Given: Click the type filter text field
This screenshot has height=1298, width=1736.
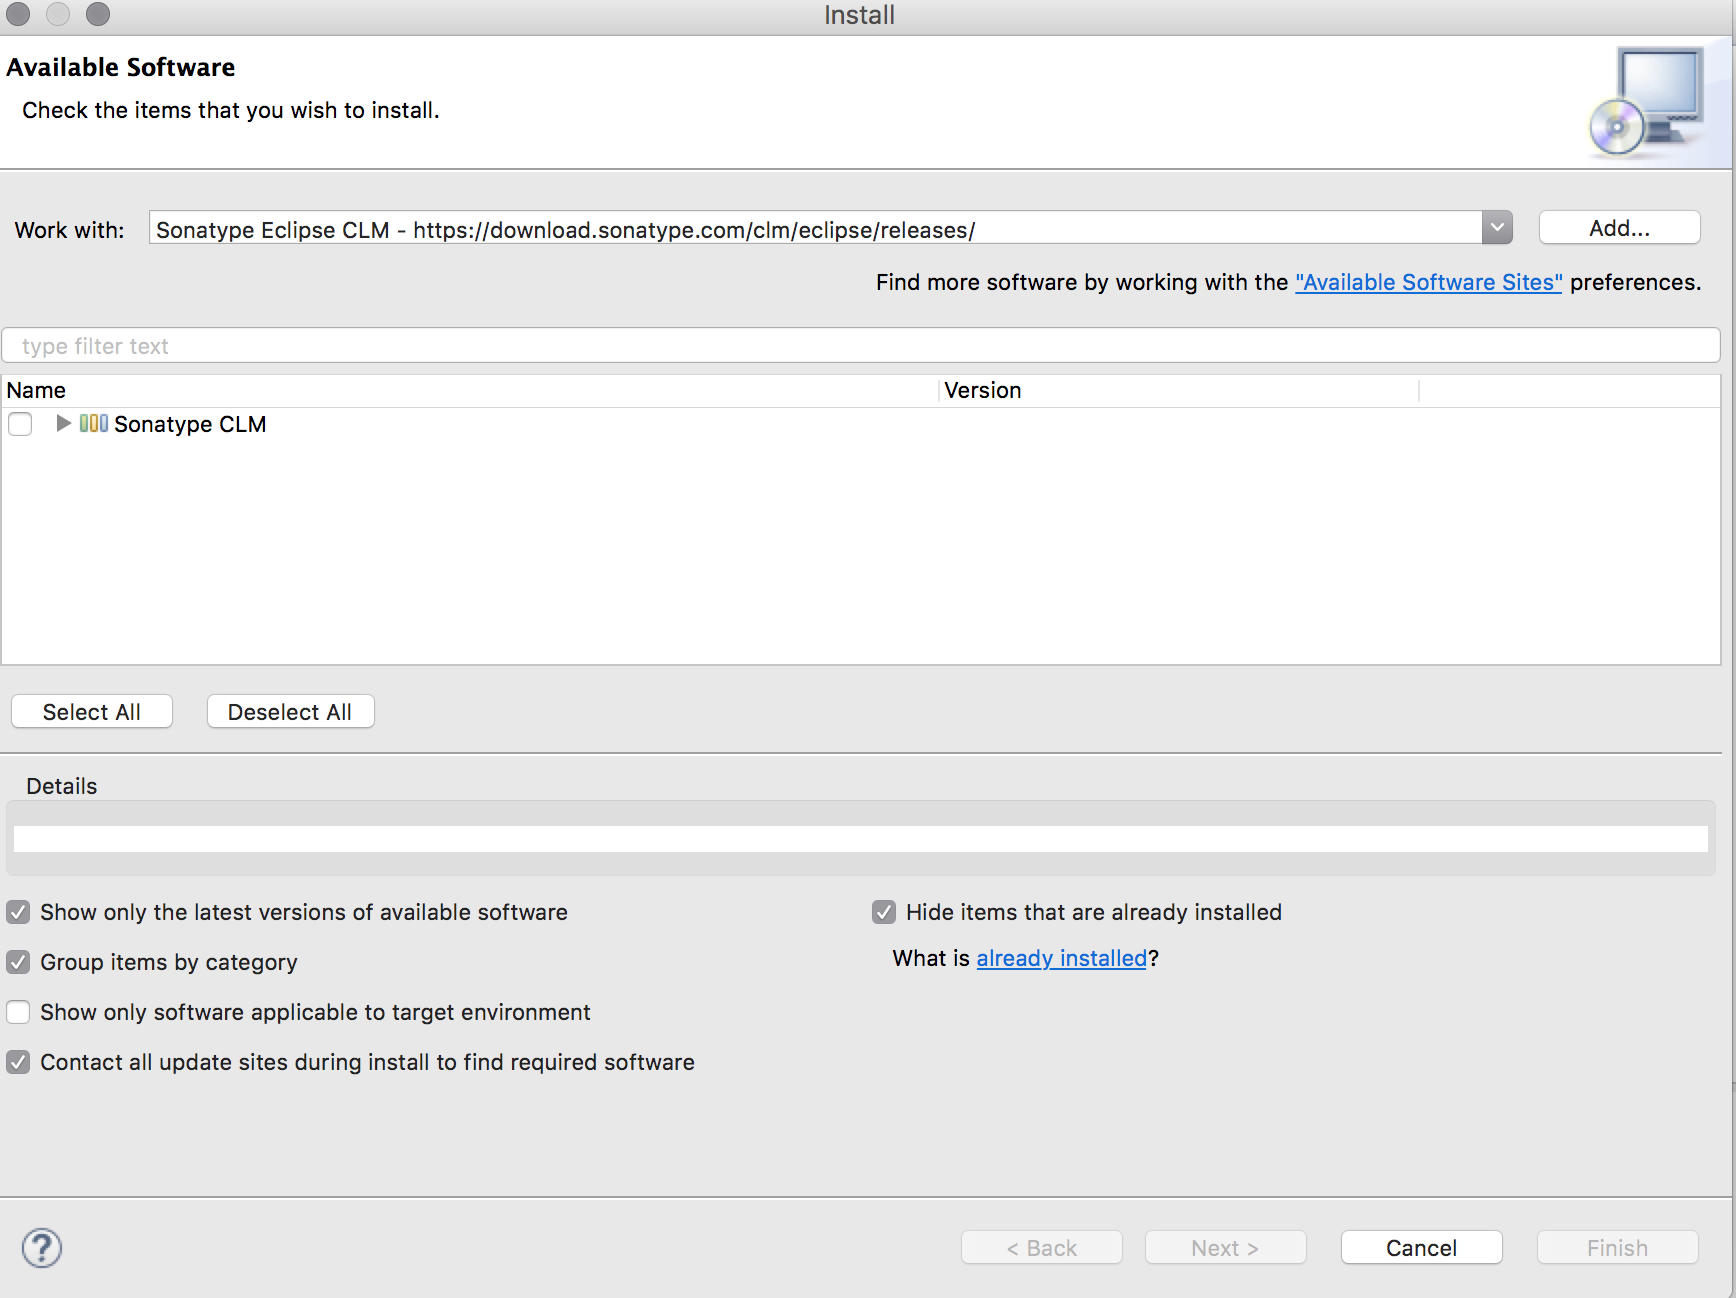Looking at the screenshot, I should 860,345.
